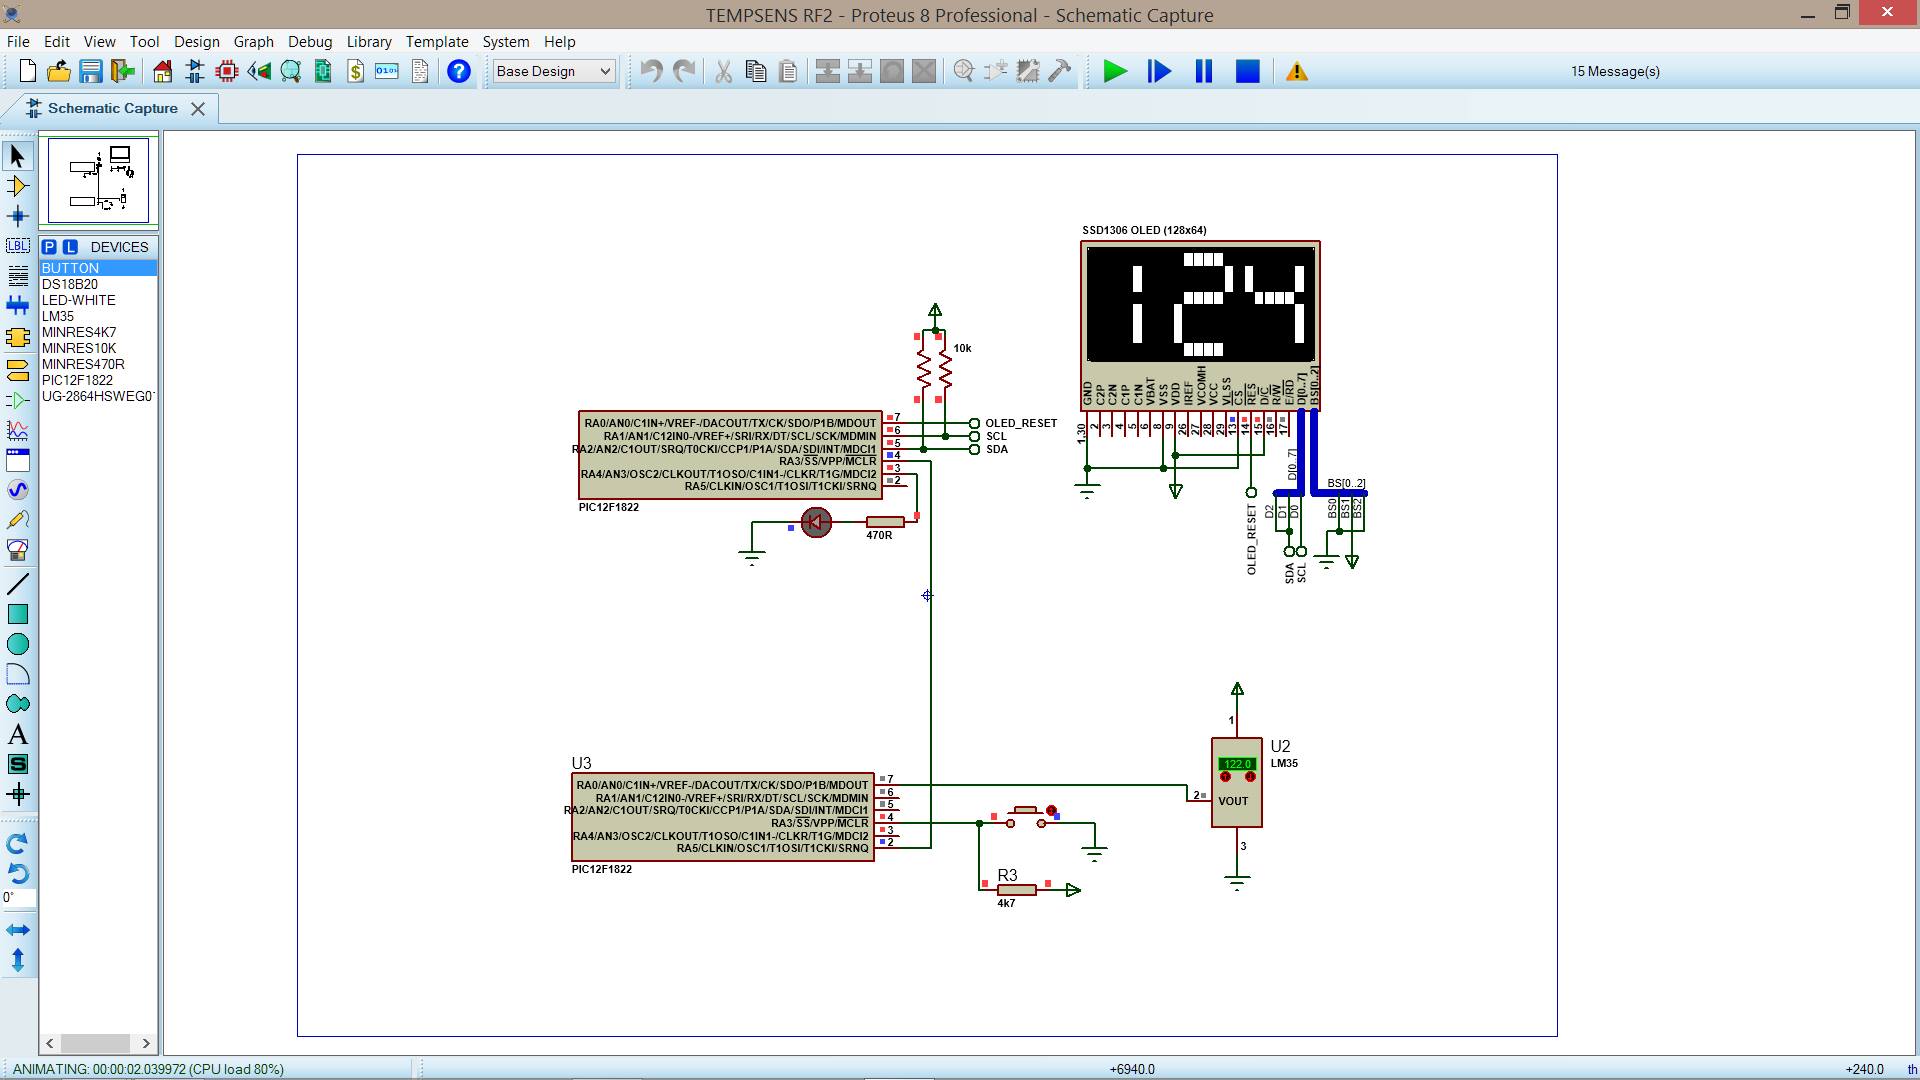Save the project using the floppy icon
Screen dimensions: 1920x1080
tap(91, 71)
